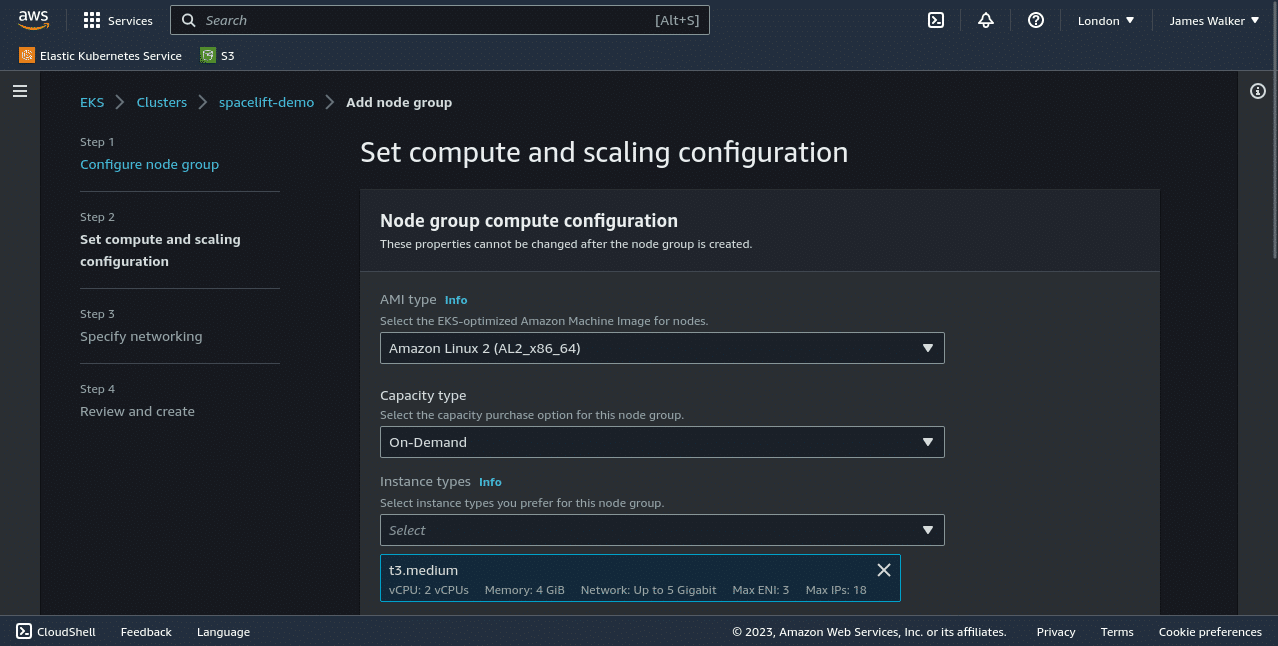Screen dimensions: 1278x646
Task: Click the 'Network: Up to 5 Gigabit' text
Action: pos(648,590)
